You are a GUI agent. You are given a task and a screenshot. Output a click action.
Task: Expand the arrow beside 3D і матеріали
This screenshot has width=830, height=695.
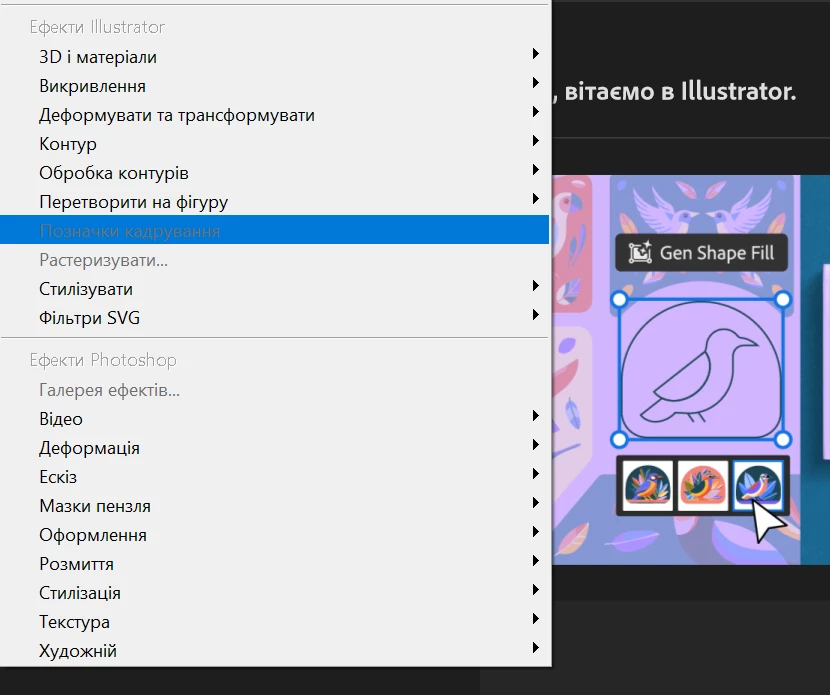coord(536,53)
